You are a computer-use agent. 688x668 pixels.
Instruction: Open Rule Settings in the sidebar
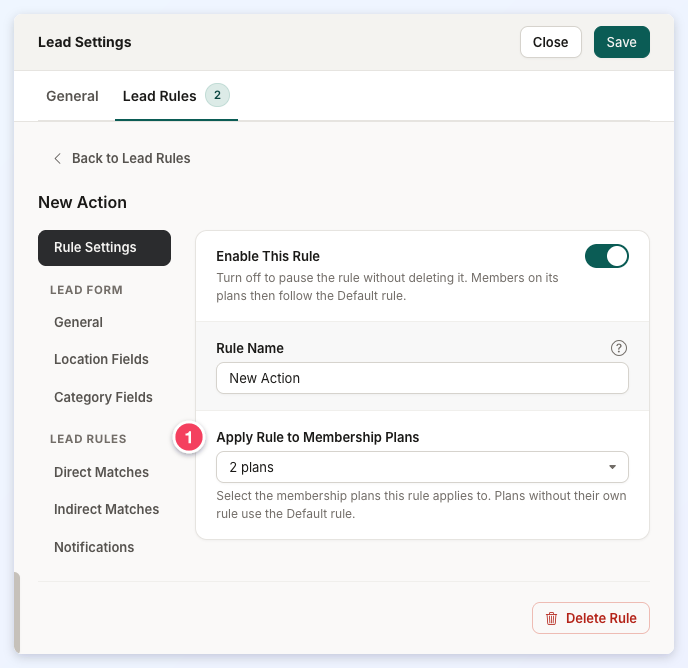[x=104, y=248]
